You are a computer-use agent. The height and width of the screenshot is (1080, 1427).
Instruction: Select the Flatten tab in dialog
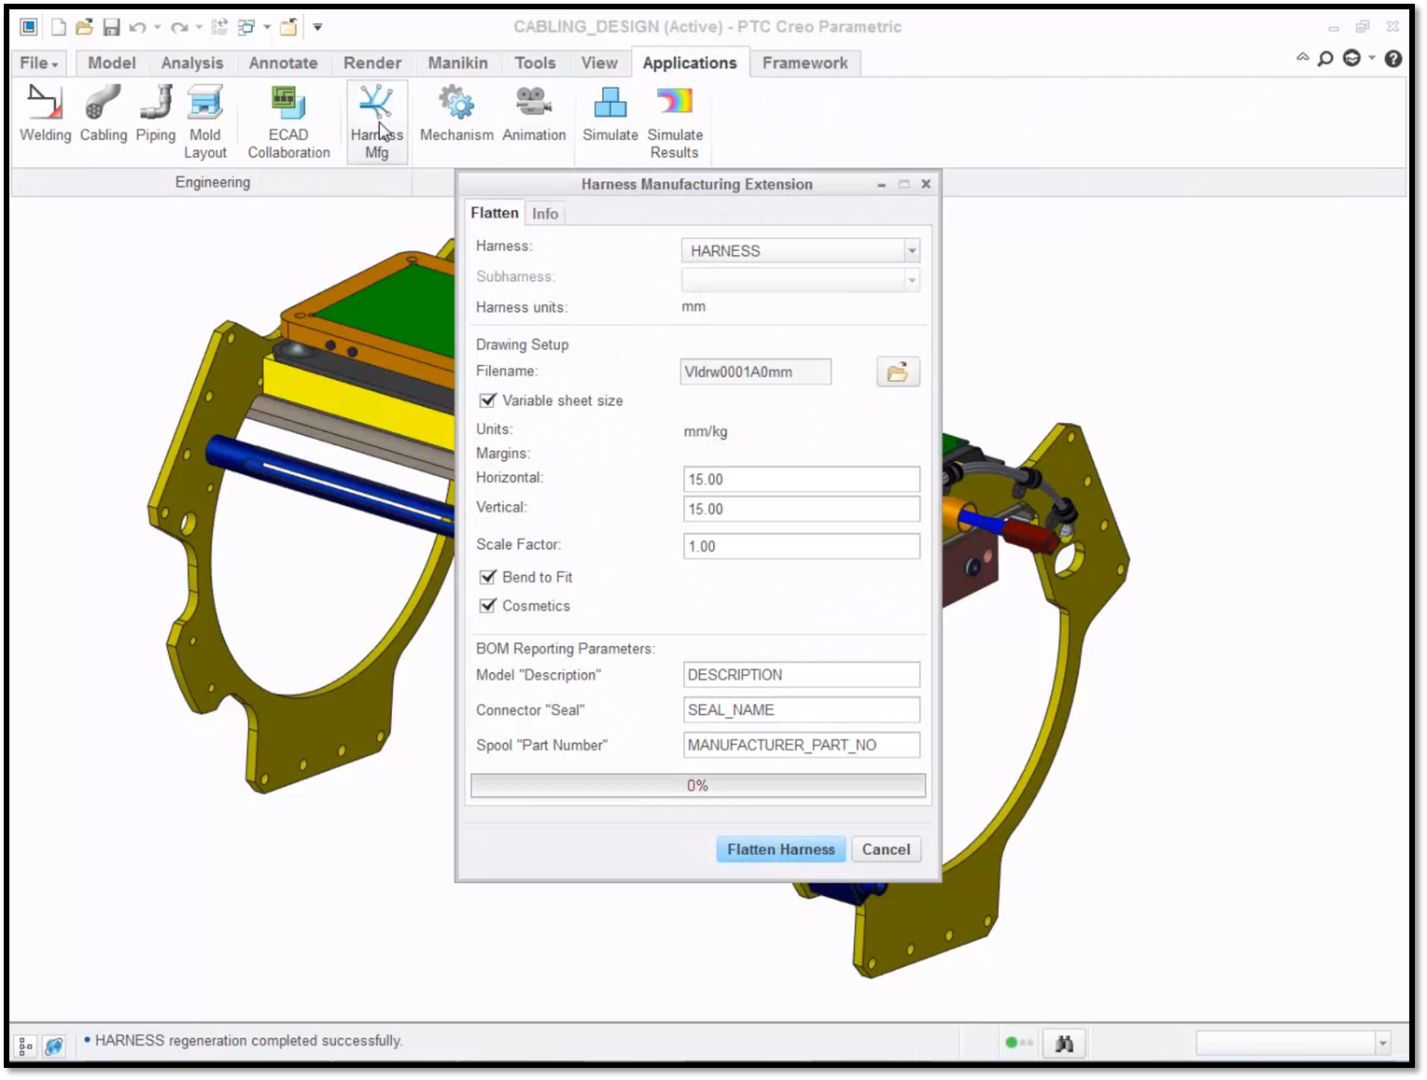tap(495, 213)
